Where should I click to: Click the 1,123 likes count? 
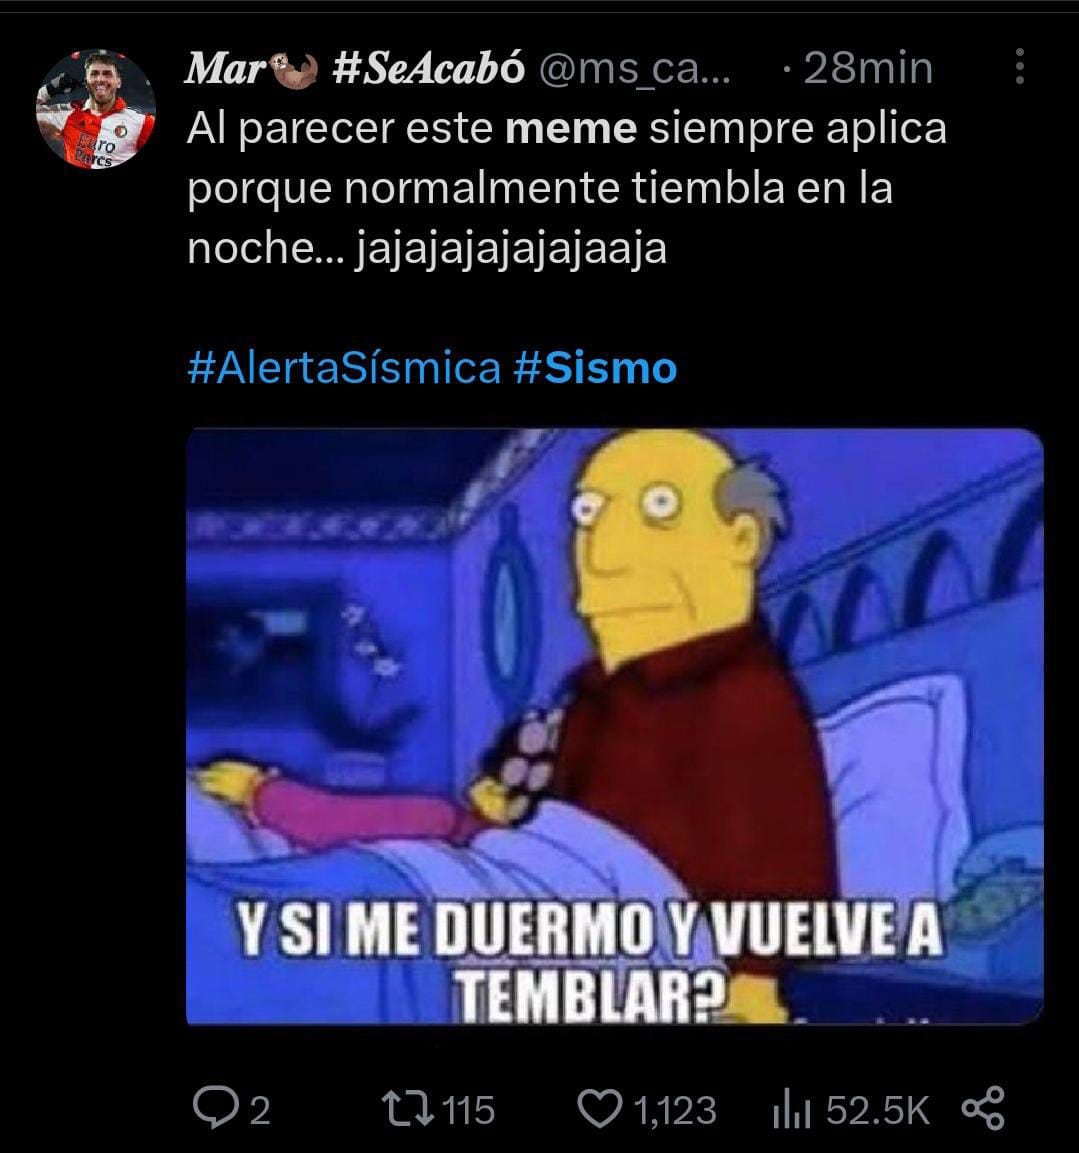pyautogui.click(x=674, y=1110)
